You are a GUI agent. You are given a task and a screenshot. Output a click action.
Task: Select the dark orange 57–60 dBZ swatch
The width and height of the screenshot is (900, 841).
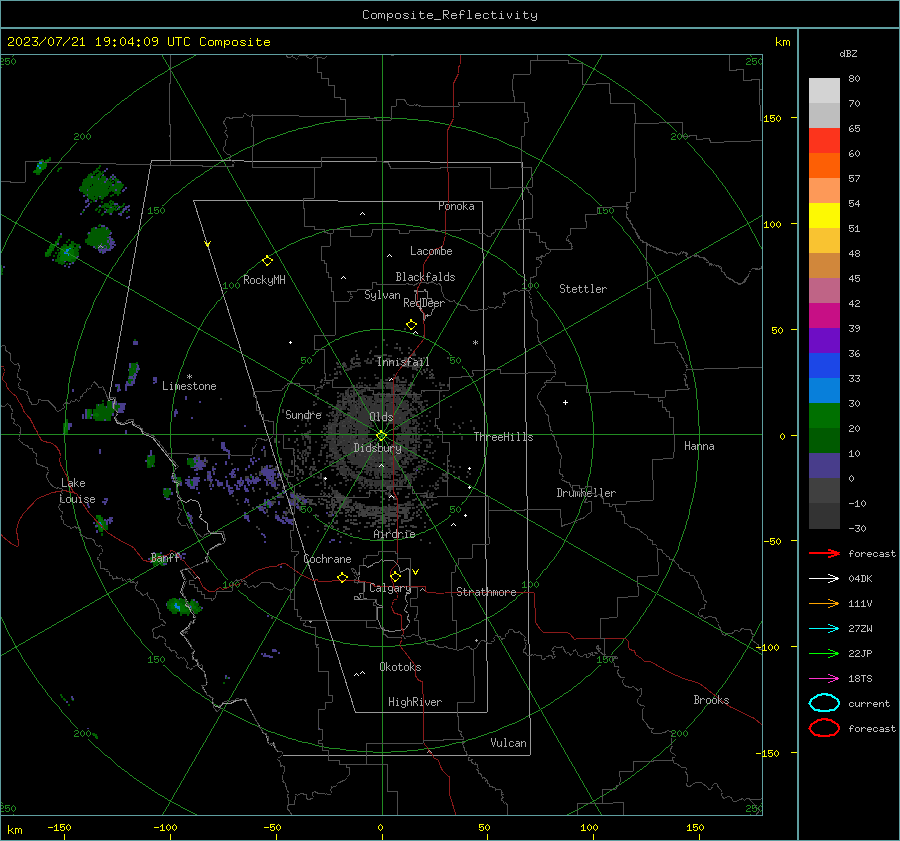point(824,166)
